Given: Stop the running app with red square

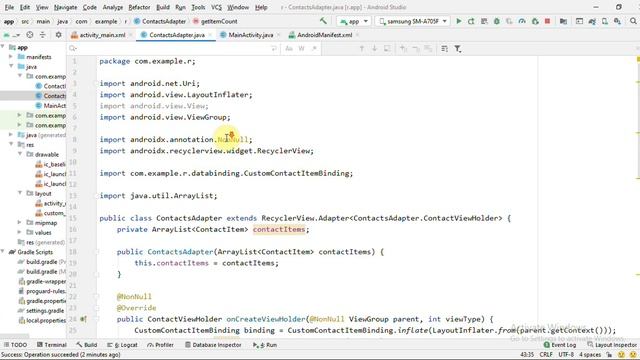Looking at the screenshot, I should (548, 21).
